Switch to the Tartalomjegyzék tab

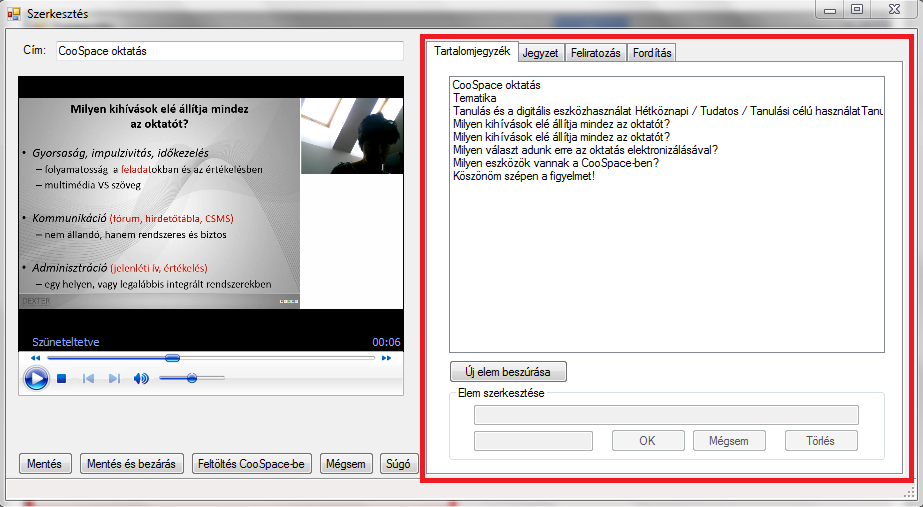[x=472, y=51]
